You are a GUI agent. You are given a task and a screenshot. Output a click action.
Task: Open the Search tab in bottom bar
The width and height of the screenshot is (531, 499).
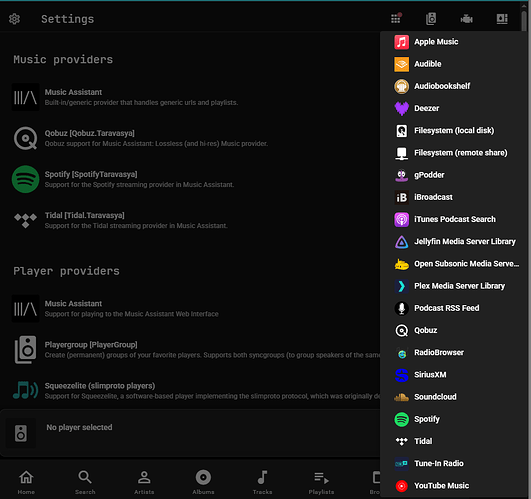point(85,482)
